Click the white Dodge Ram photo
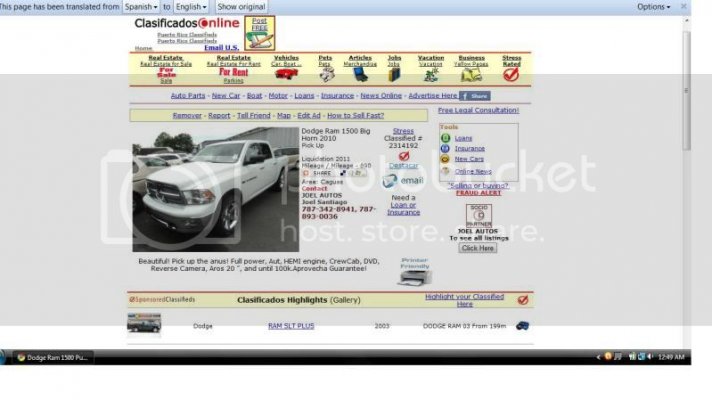The image size is (712, 400). point(216,189)
